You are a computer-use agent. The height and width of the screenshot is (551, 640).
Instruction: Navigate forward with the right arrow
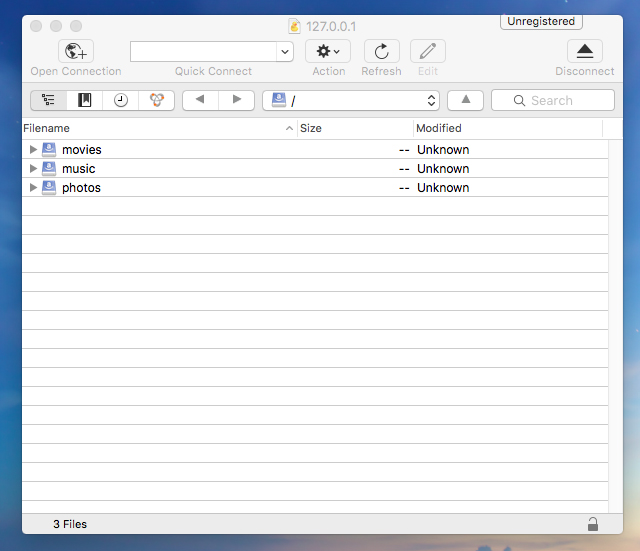click(x=236, y=100)
